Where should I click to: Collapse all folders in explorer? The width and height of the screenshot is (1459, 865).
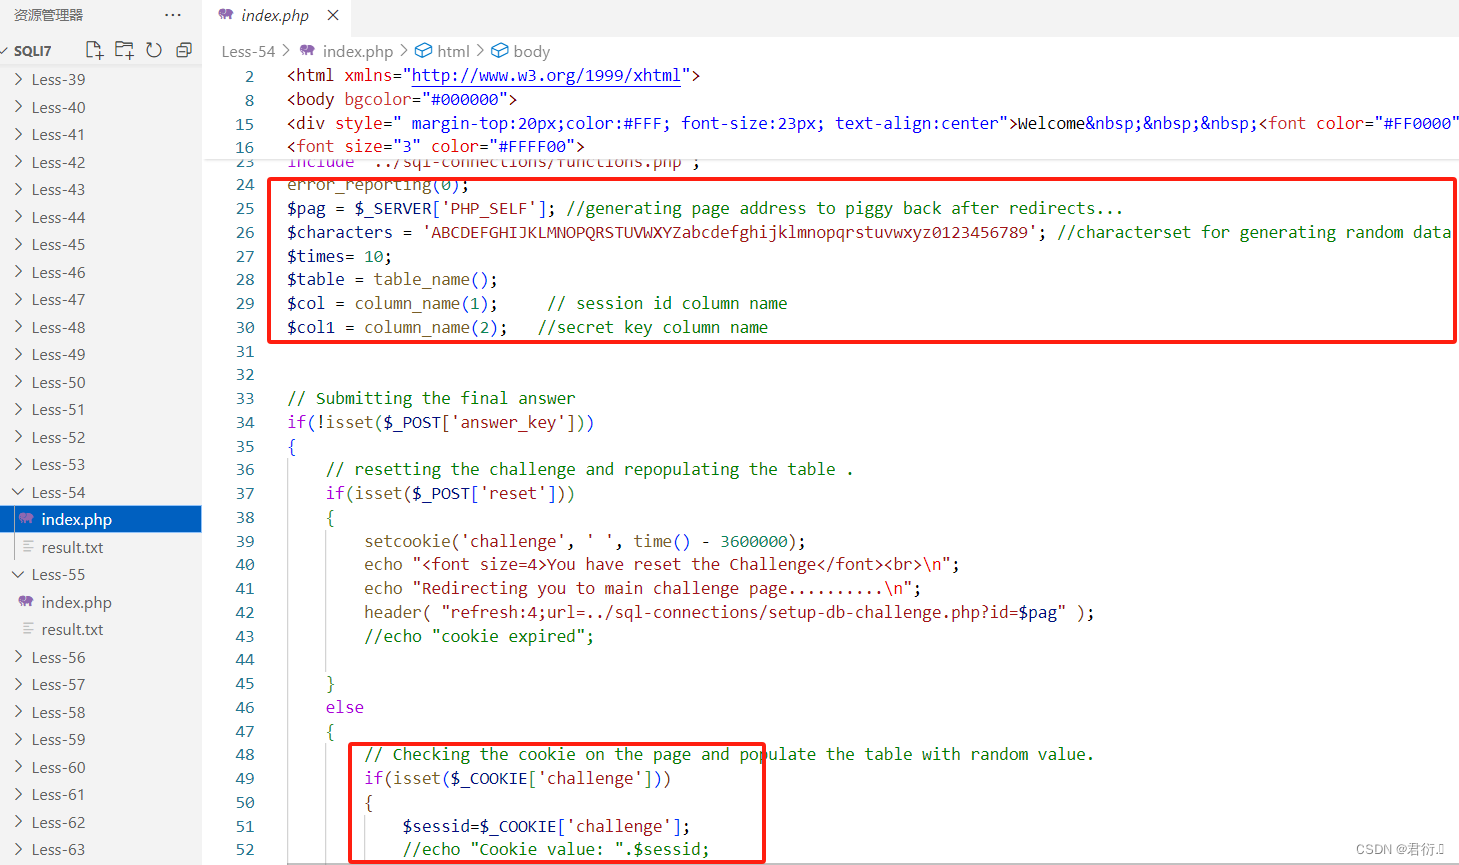pos(184,50)
